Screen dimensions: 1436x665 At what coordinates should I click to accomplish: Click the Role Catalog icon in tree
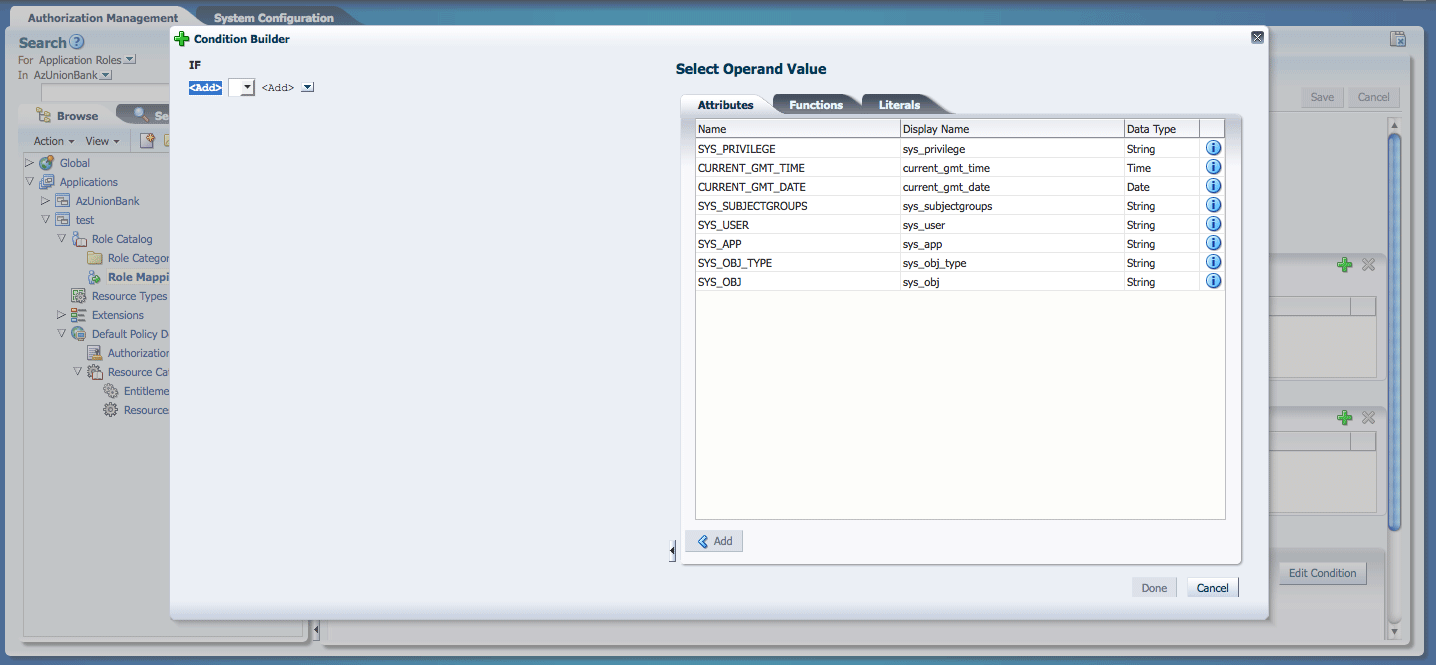coord(79,239)
